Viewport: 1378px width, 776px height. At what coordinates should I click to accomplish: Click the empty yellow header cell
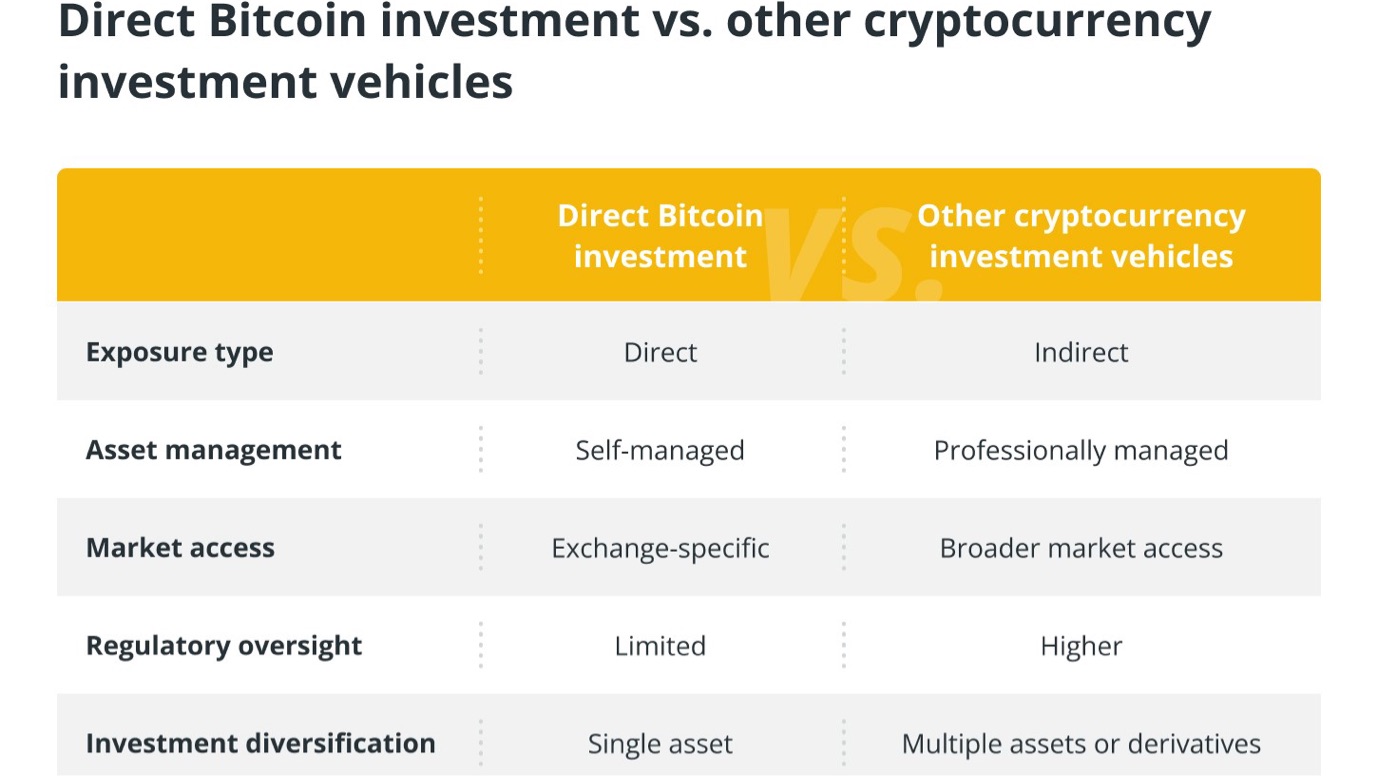point(269,235)
